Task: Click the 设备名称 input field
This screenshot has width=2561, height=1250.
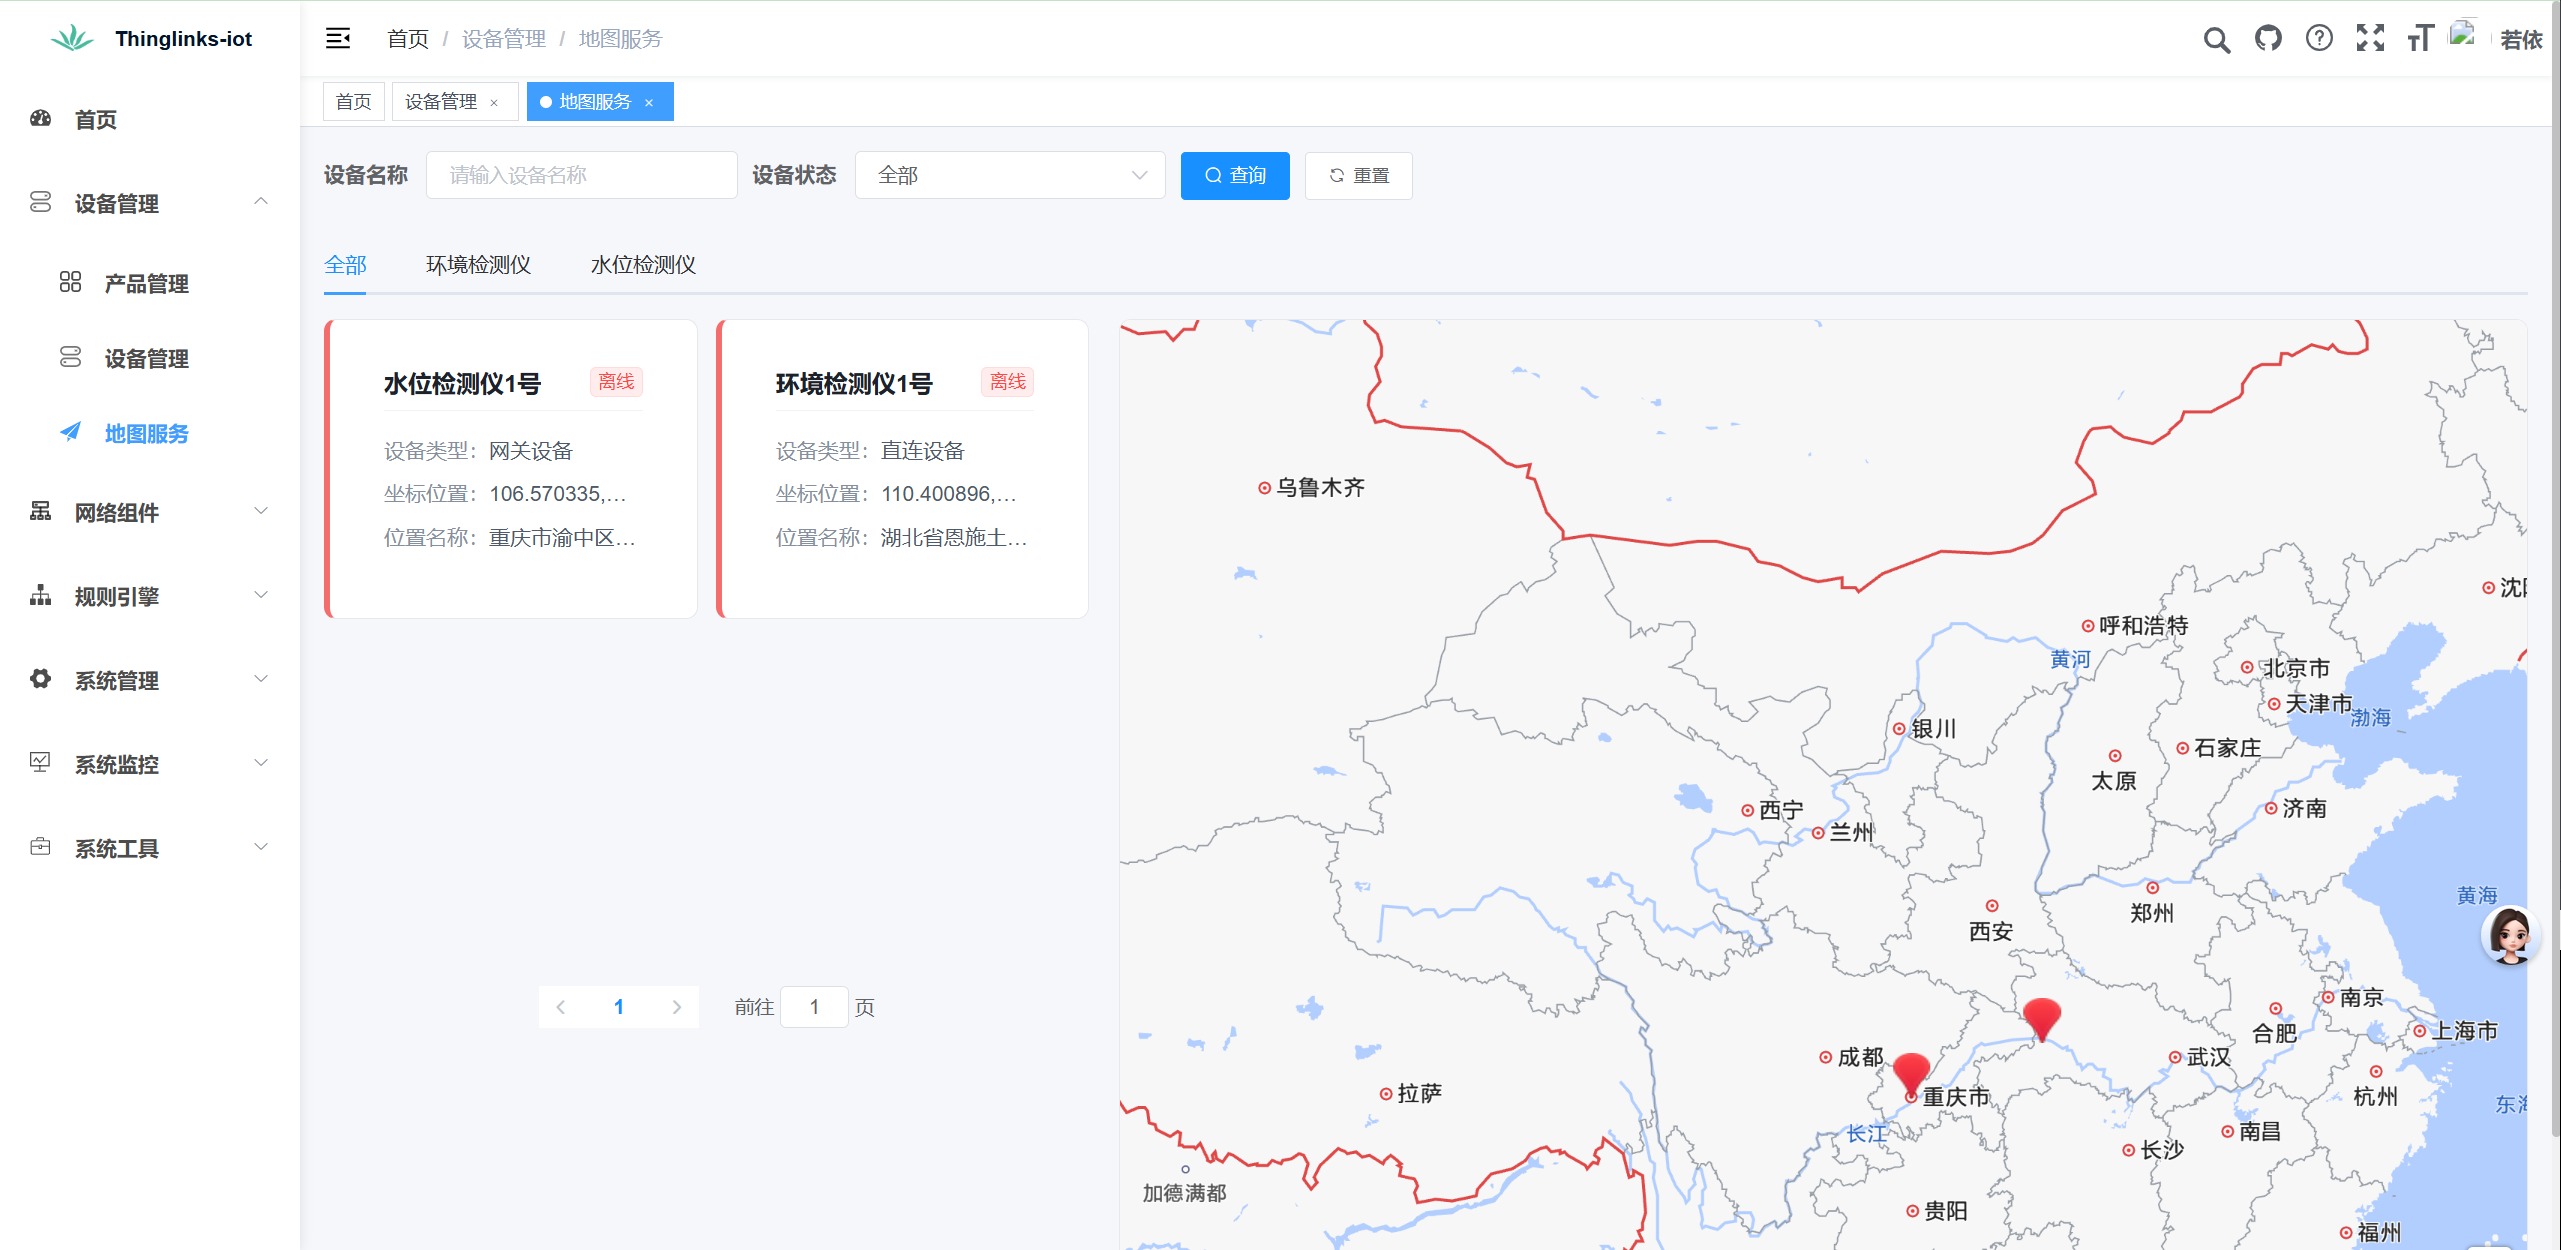Action: [581, 175]
